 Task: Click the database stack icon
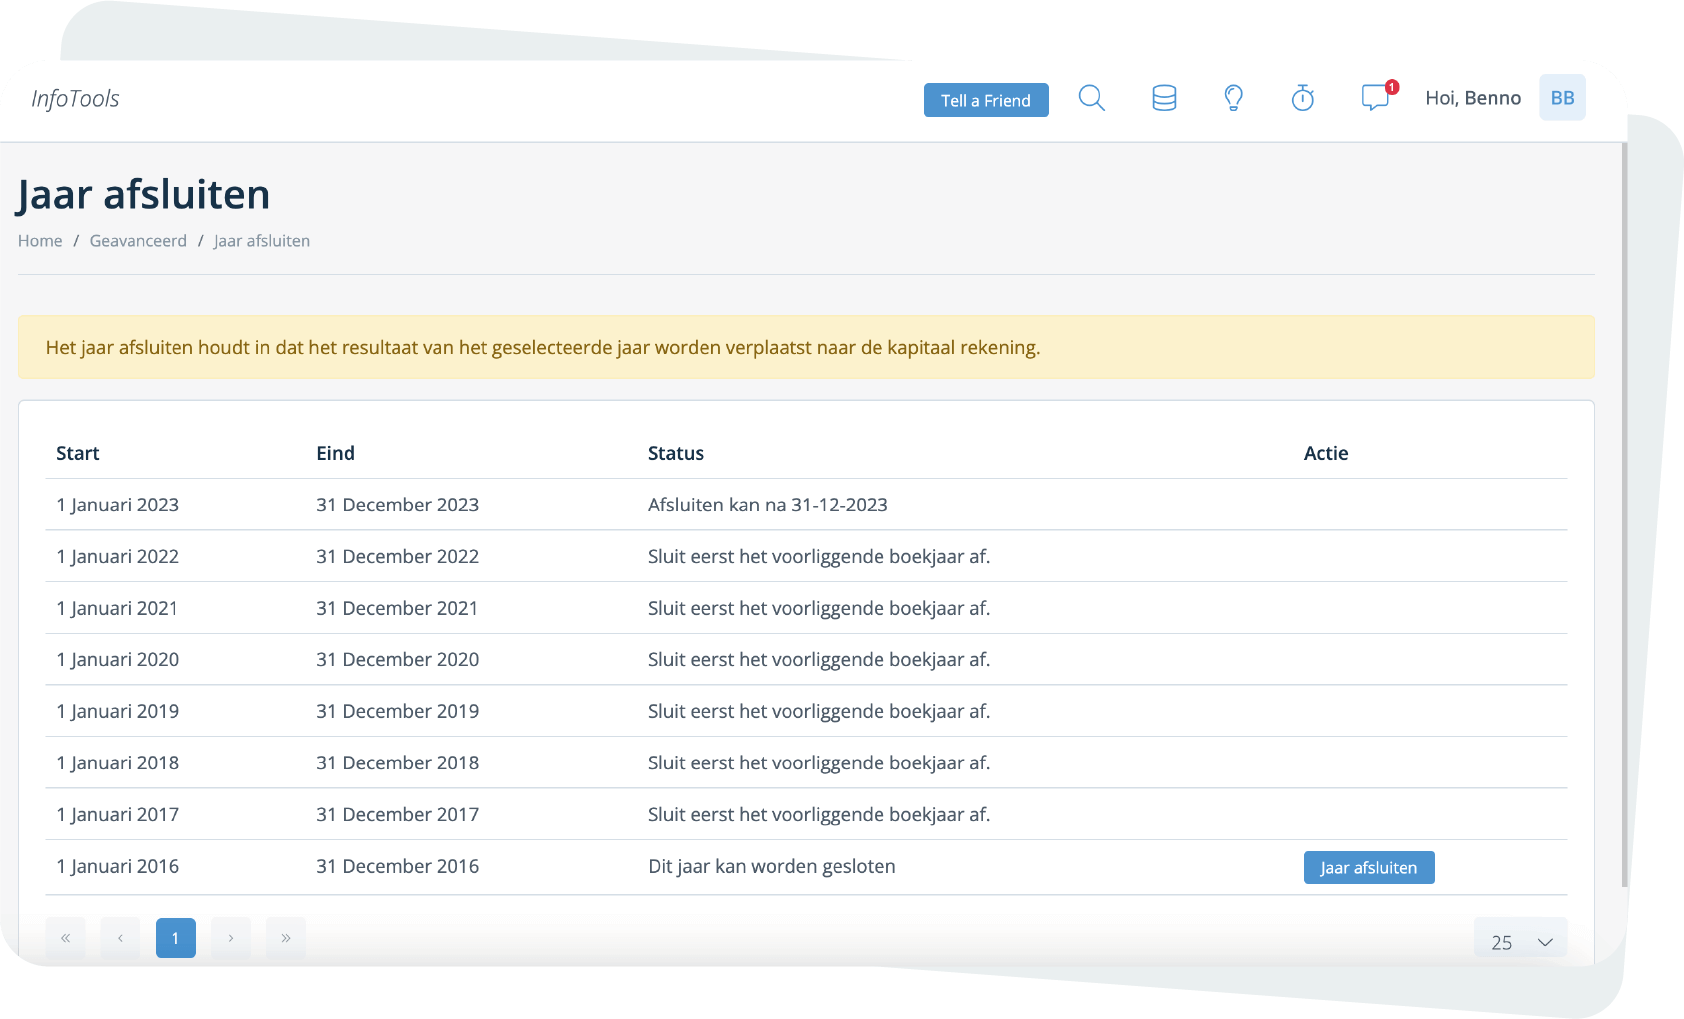(1164, 98)
